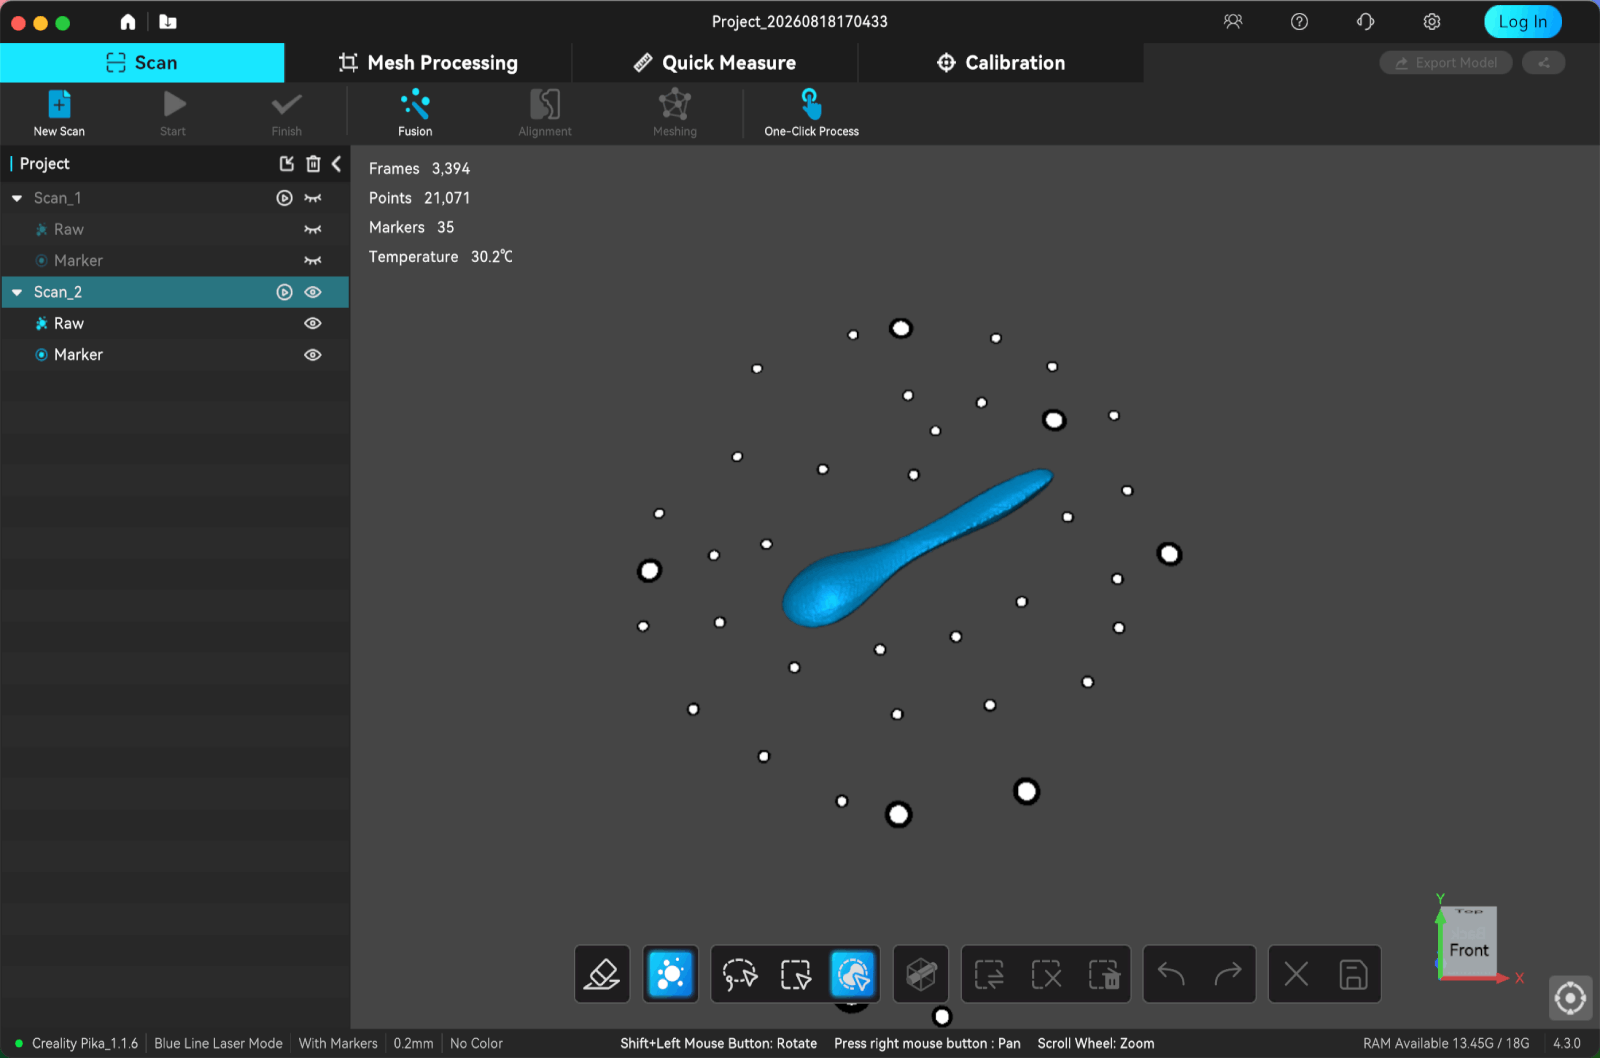The height and width of the screenshot is (1058, 1600).
Task: Select the Scan_2 tree row
Action: click(175, 292)
